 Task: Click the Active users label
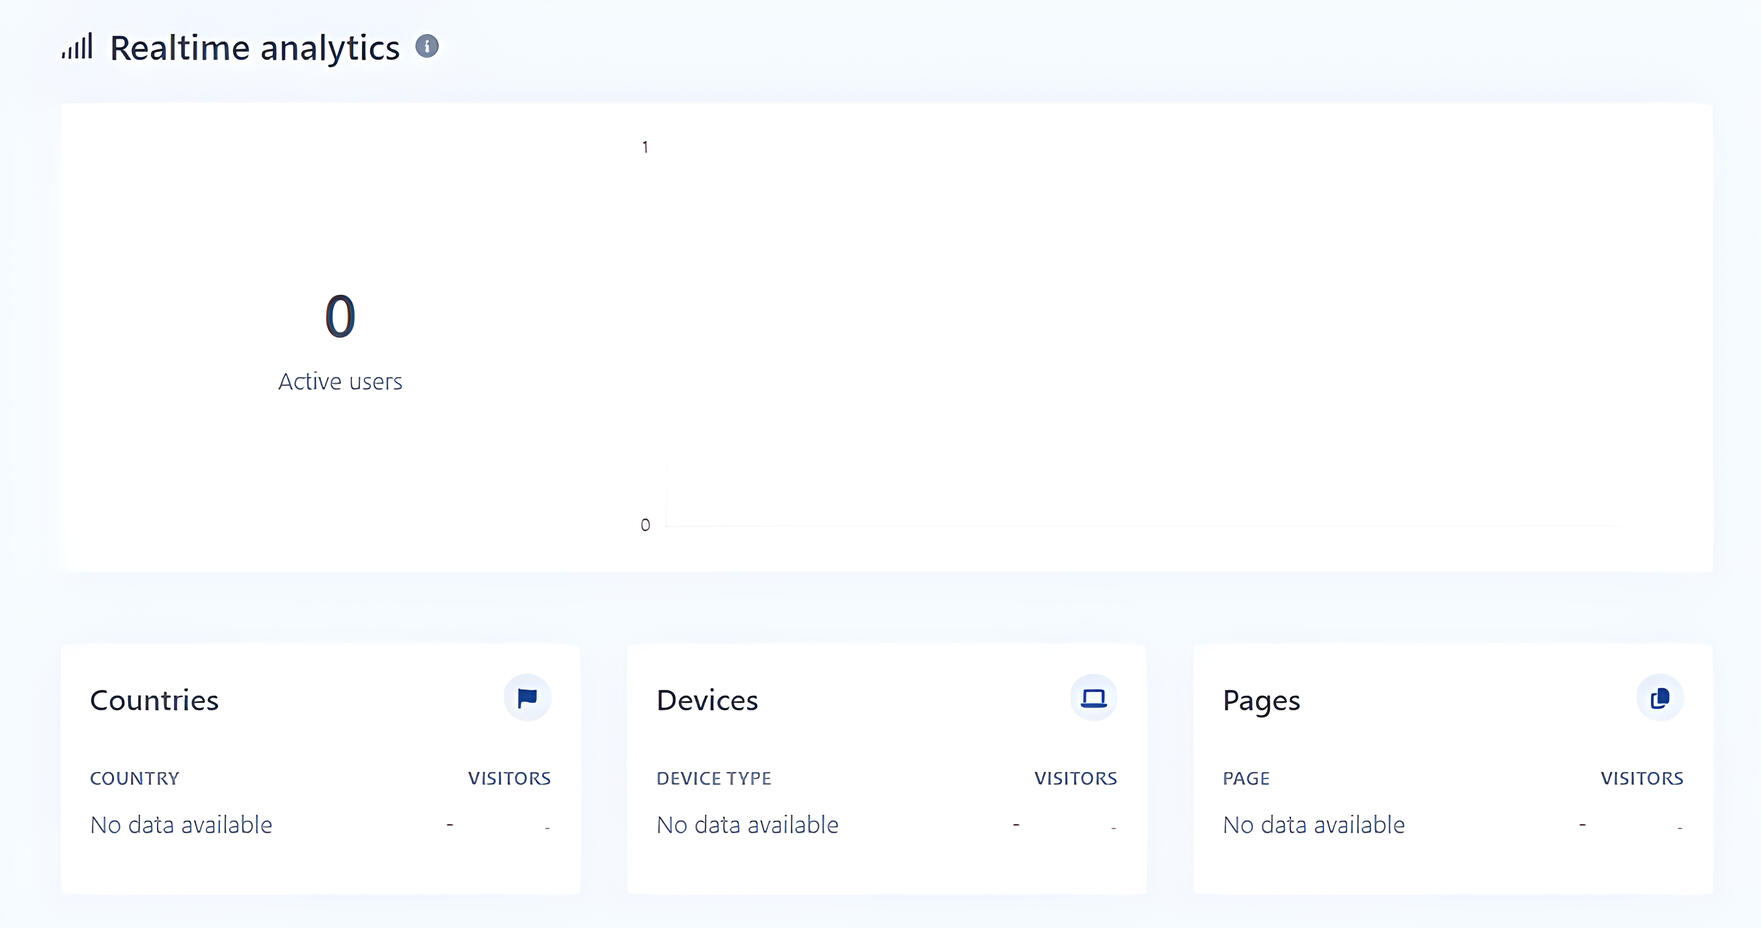(x=340, y=382)
